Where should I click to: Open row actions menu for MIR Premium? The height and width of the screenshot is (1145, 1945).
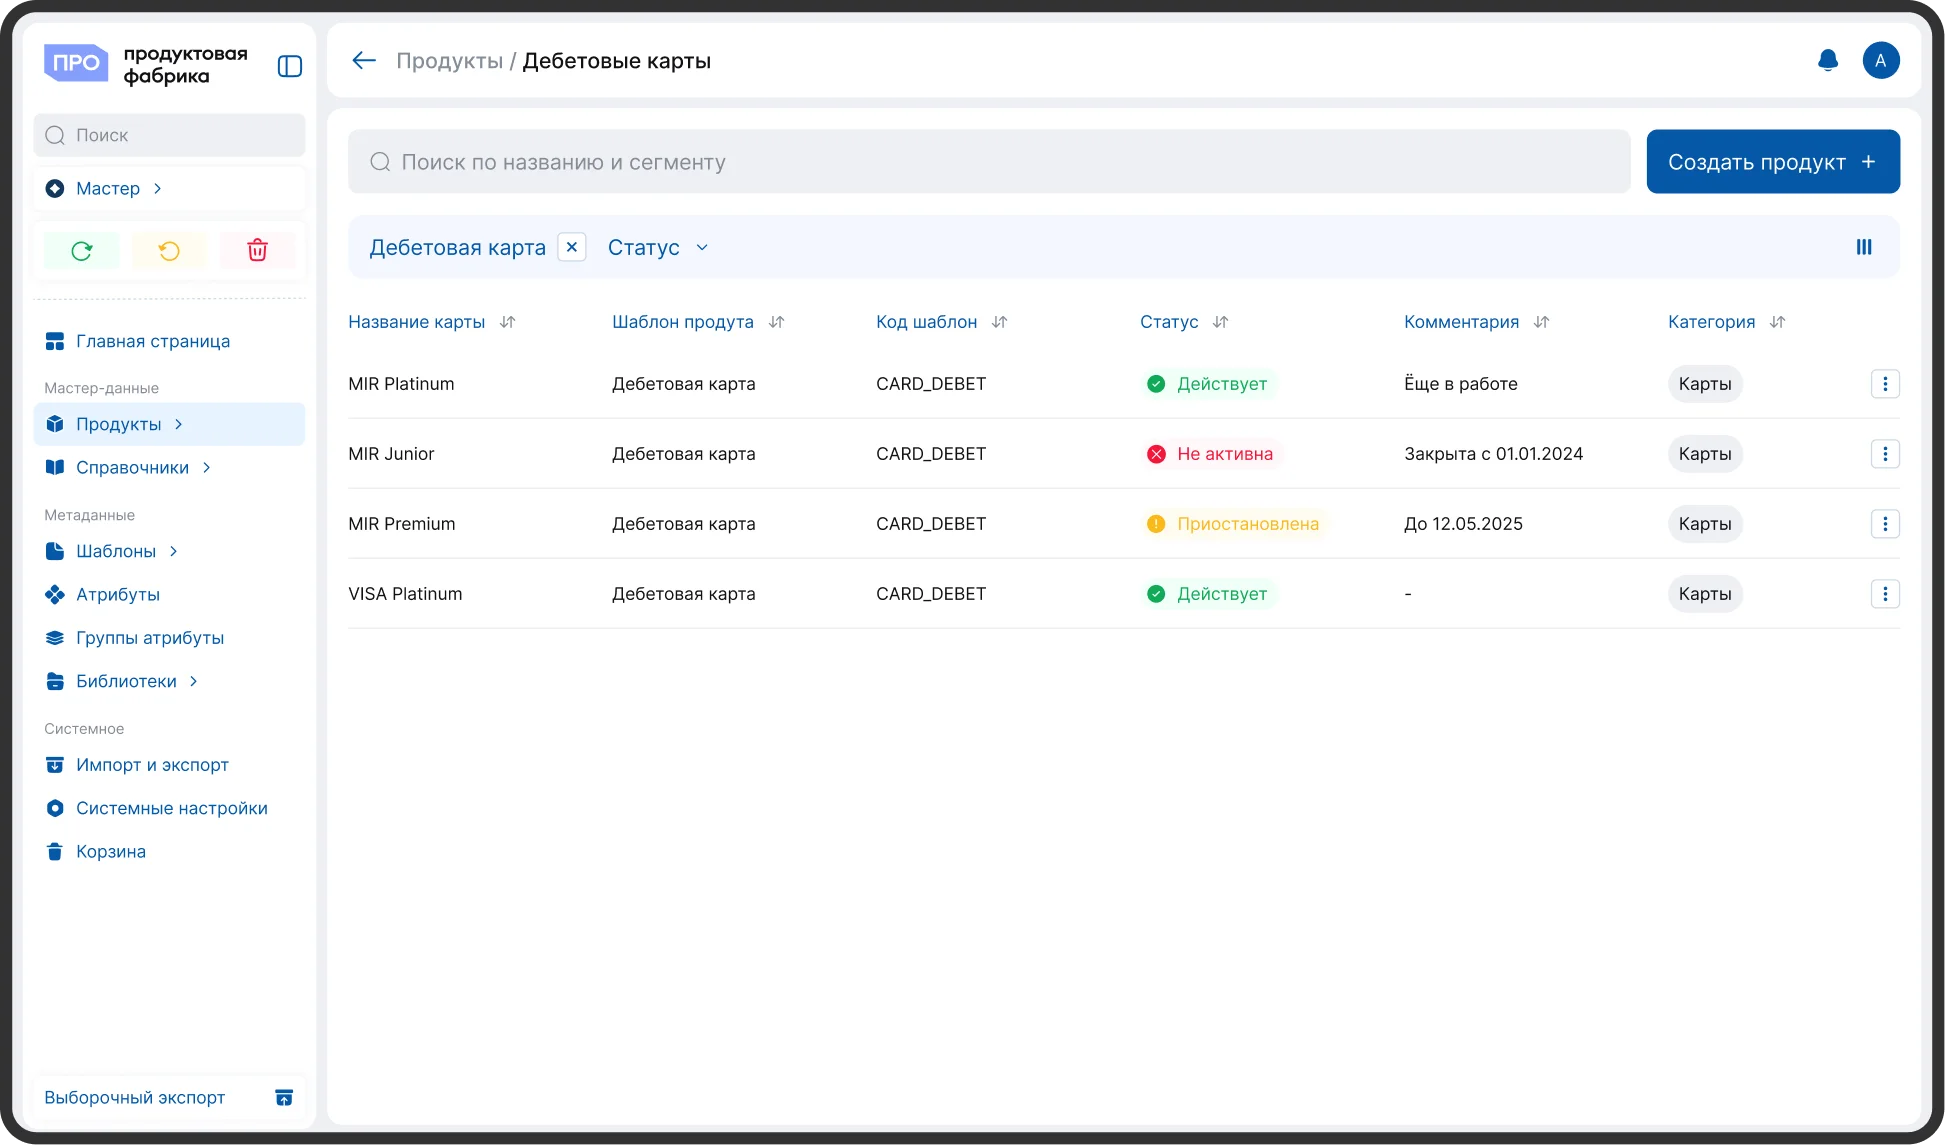[1885, 524]
